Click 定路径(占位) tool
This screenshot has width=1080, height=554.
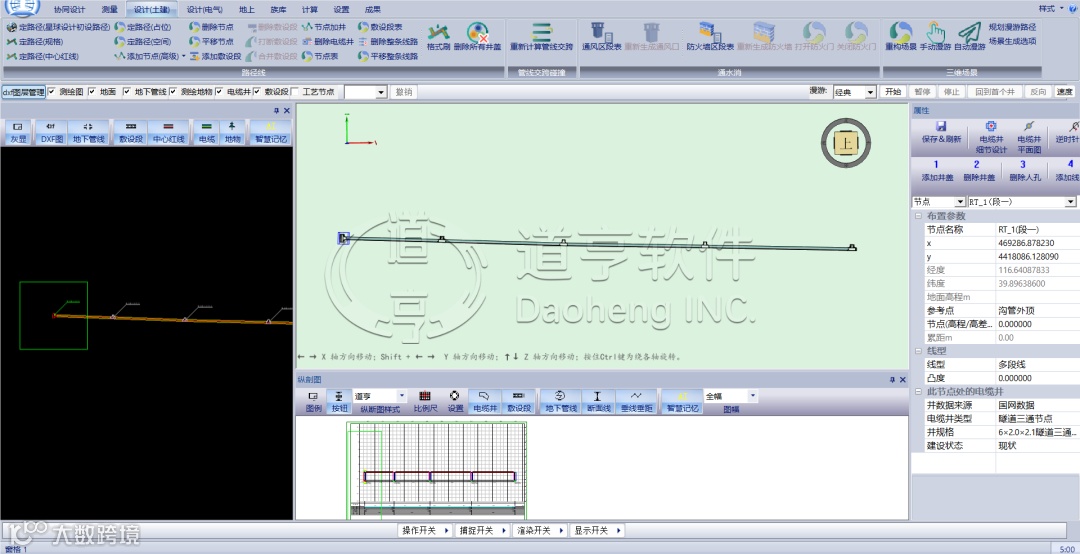pyautogui.click(x=143, y=27)
